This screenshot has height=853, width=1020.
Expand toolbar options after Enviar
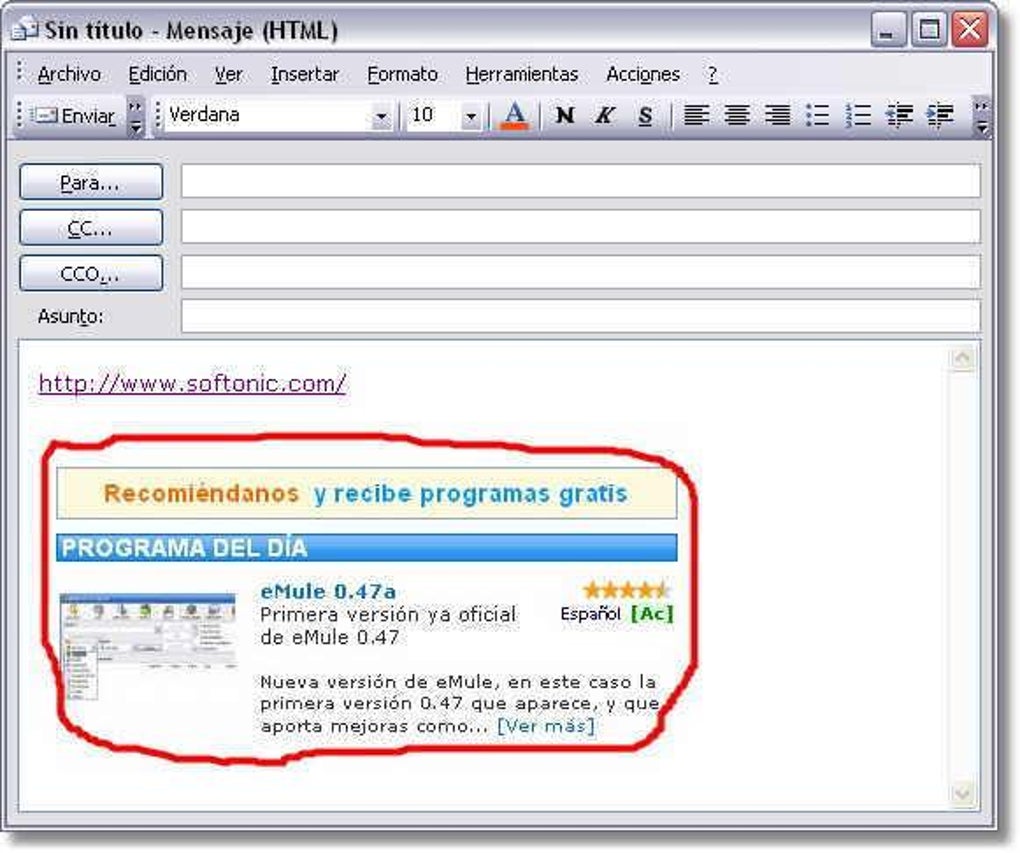tap(135, 116)
